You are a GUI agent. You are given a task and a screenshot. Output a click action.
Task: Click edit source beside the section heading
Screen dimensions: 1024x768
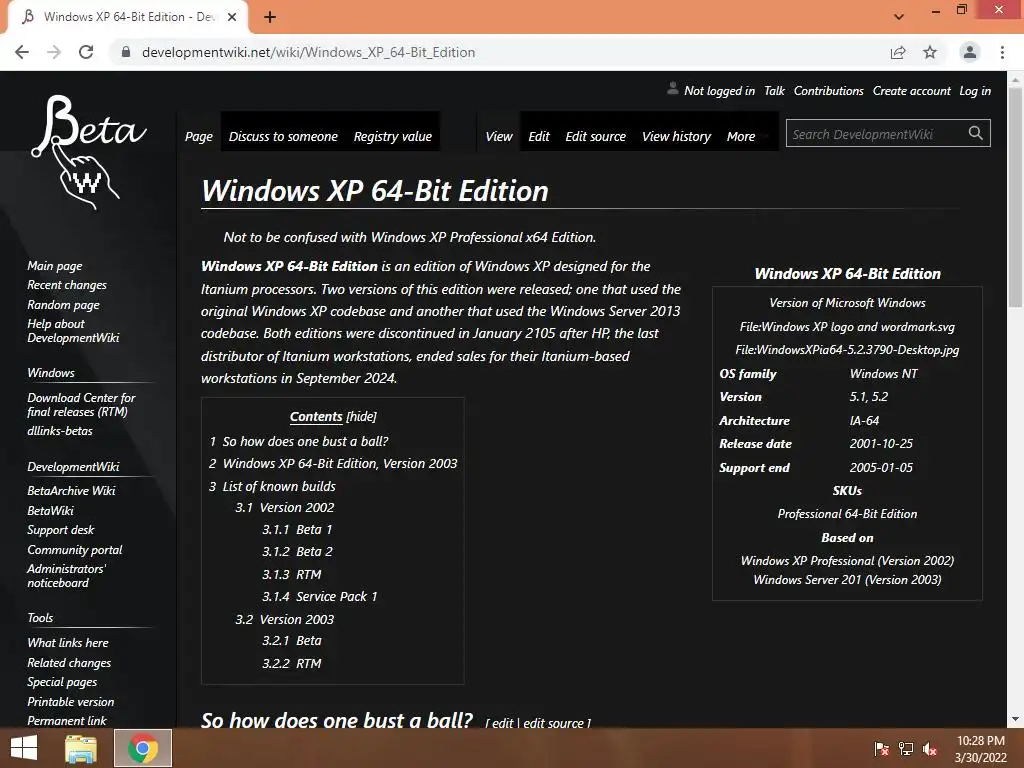[555, 723]
